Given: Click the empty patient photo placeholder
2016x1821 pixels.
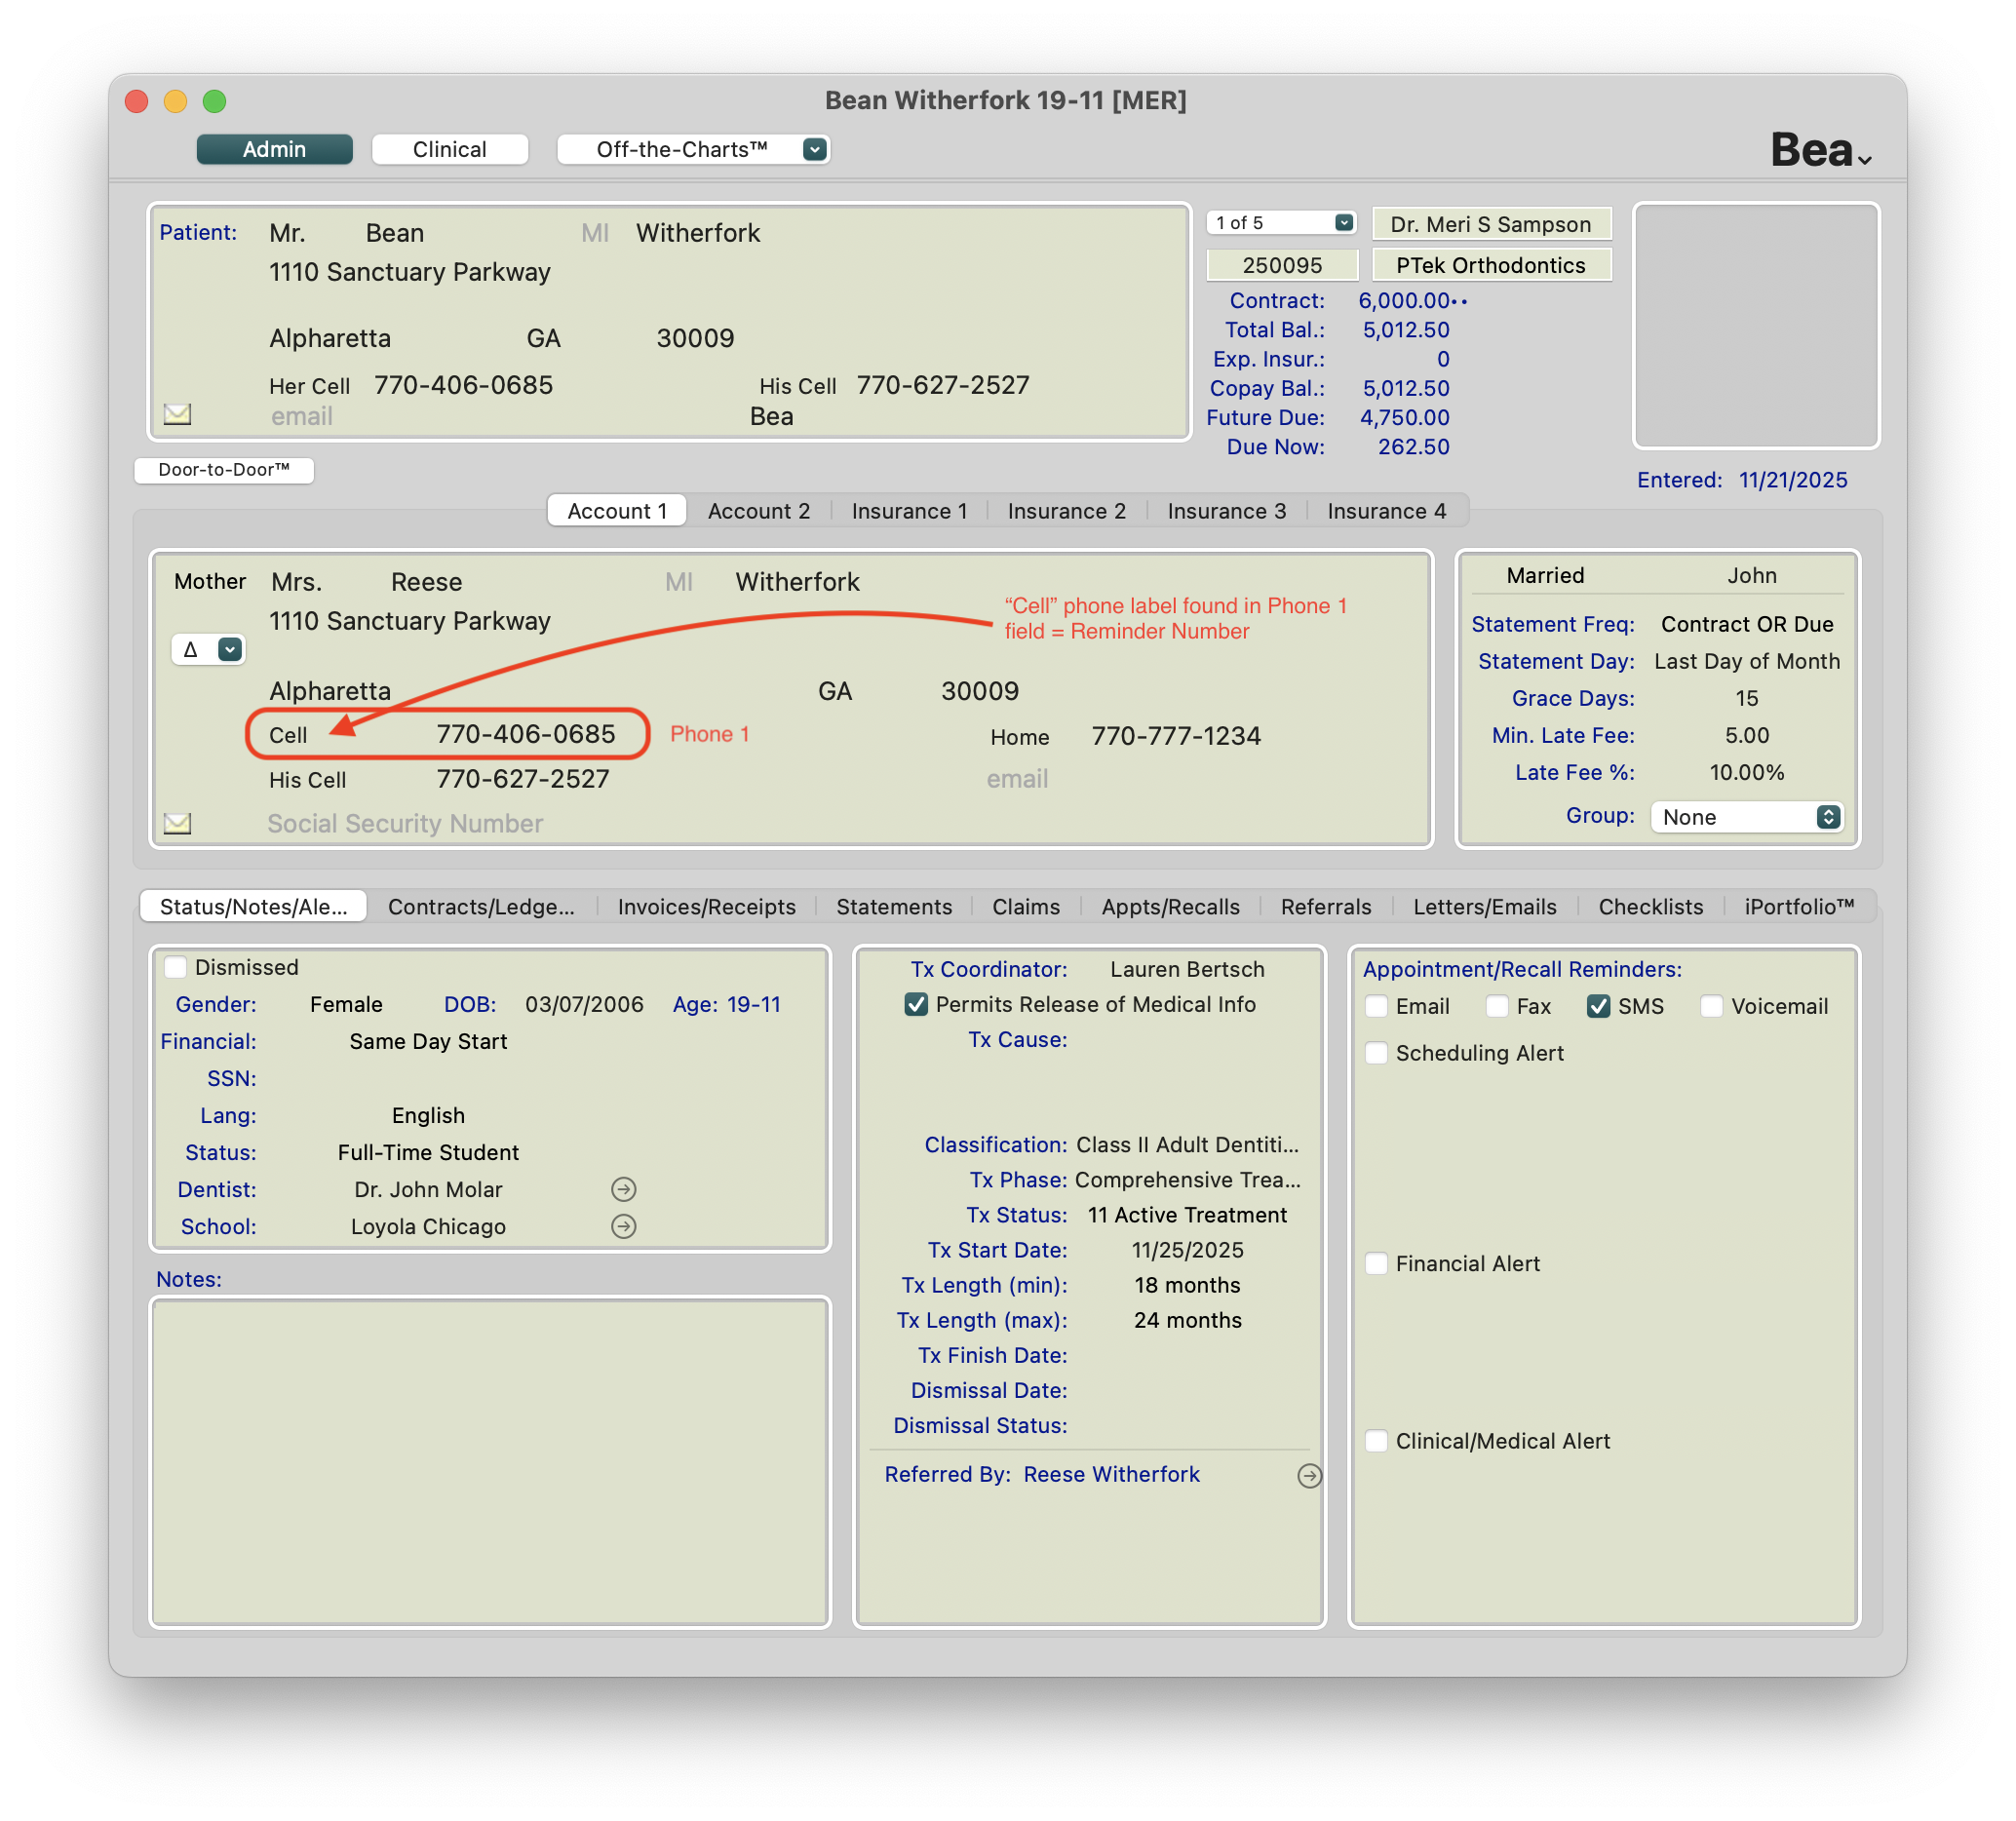Looking at the screenshot, I should (x=1755, y=326).
